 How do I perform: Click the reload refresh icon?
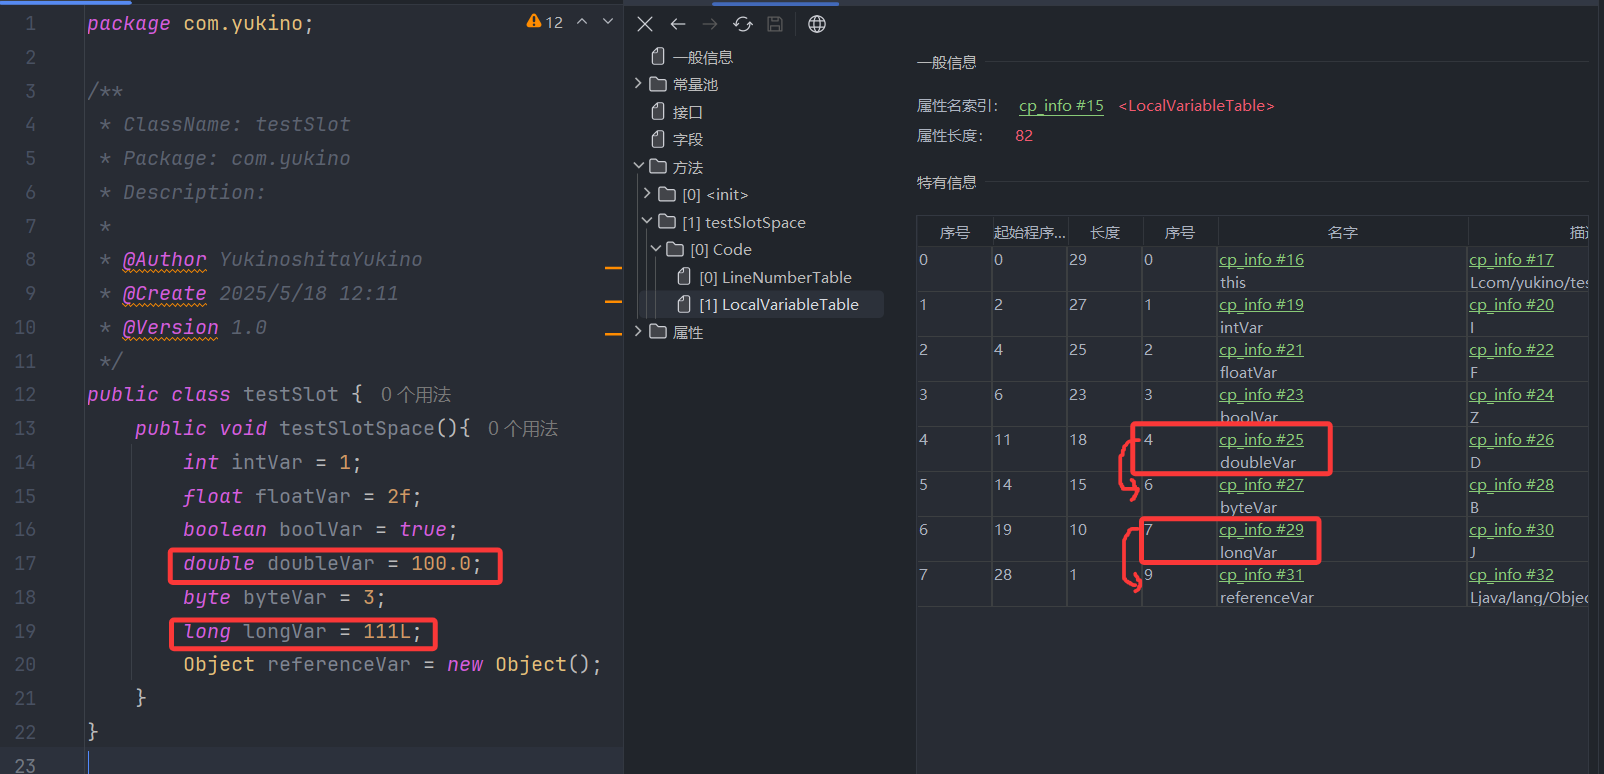[742, 24]
